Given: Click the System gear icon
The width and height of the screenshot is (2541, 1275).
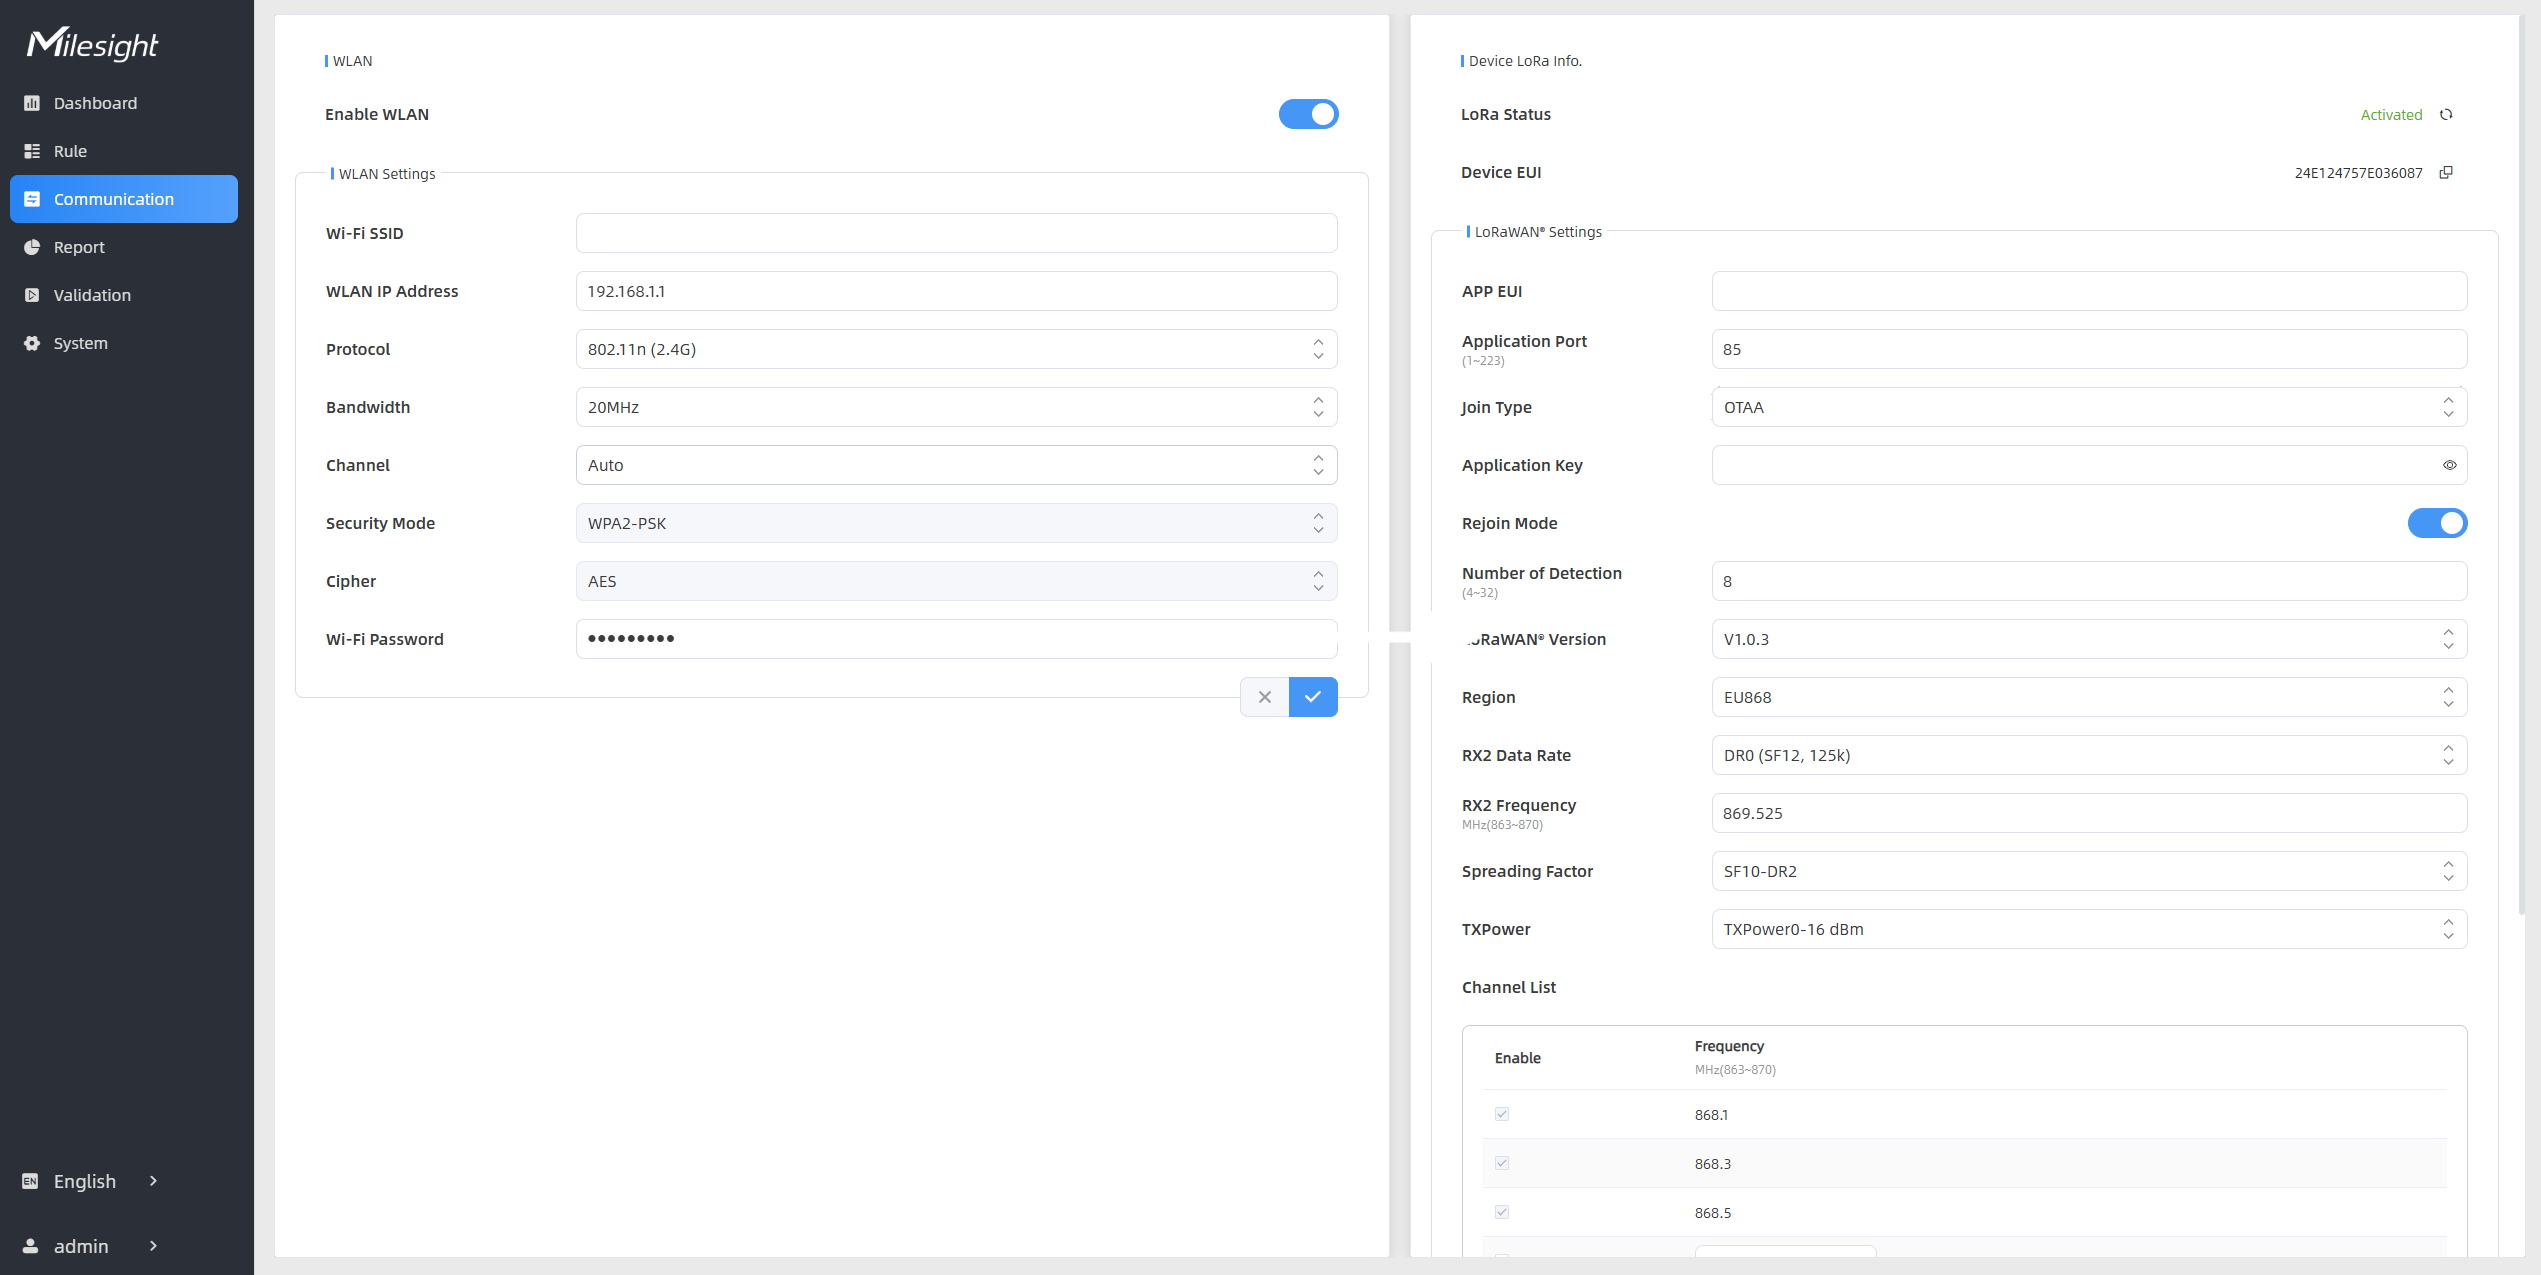Looking at the screenshot, I should pyautogui.click(x=32, y=343).
